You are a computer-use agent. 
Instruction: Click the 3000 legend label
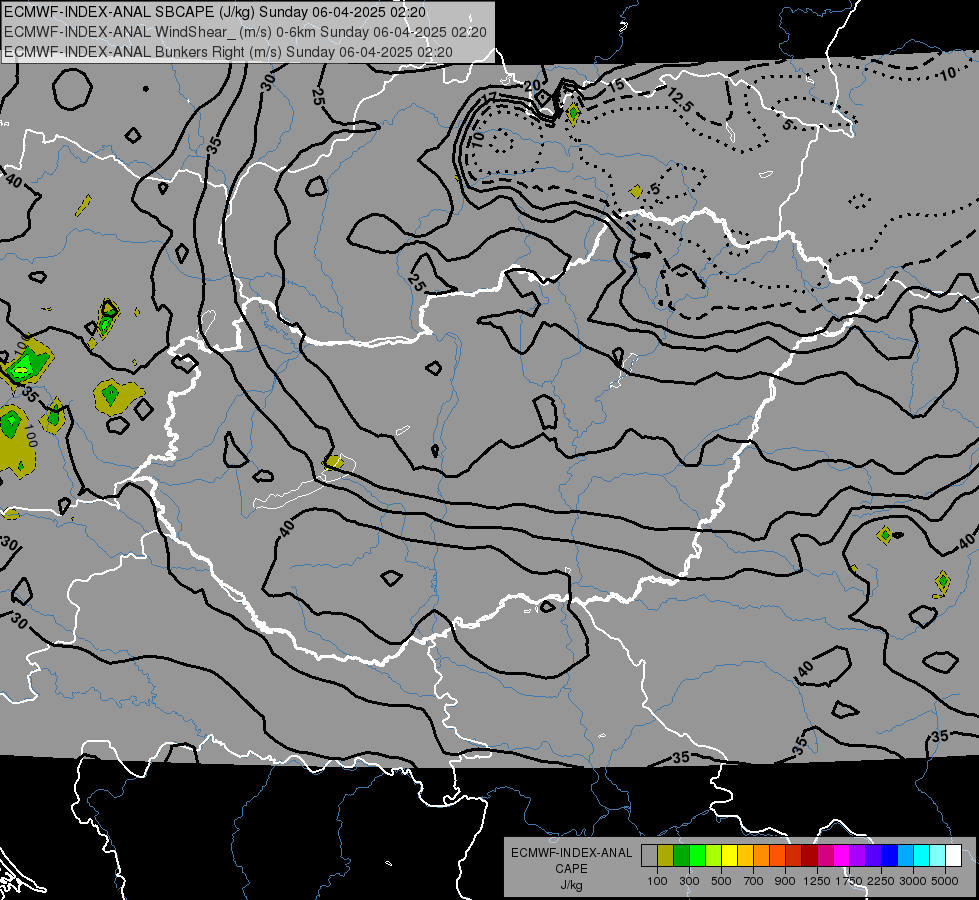pyautogui.click(x=913, y=881)
